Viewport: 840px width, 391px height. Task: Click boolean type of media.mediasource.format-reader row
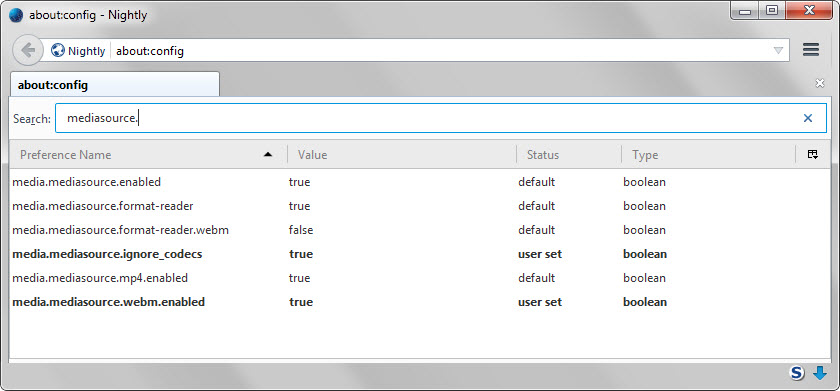click(x=644, y=206)
